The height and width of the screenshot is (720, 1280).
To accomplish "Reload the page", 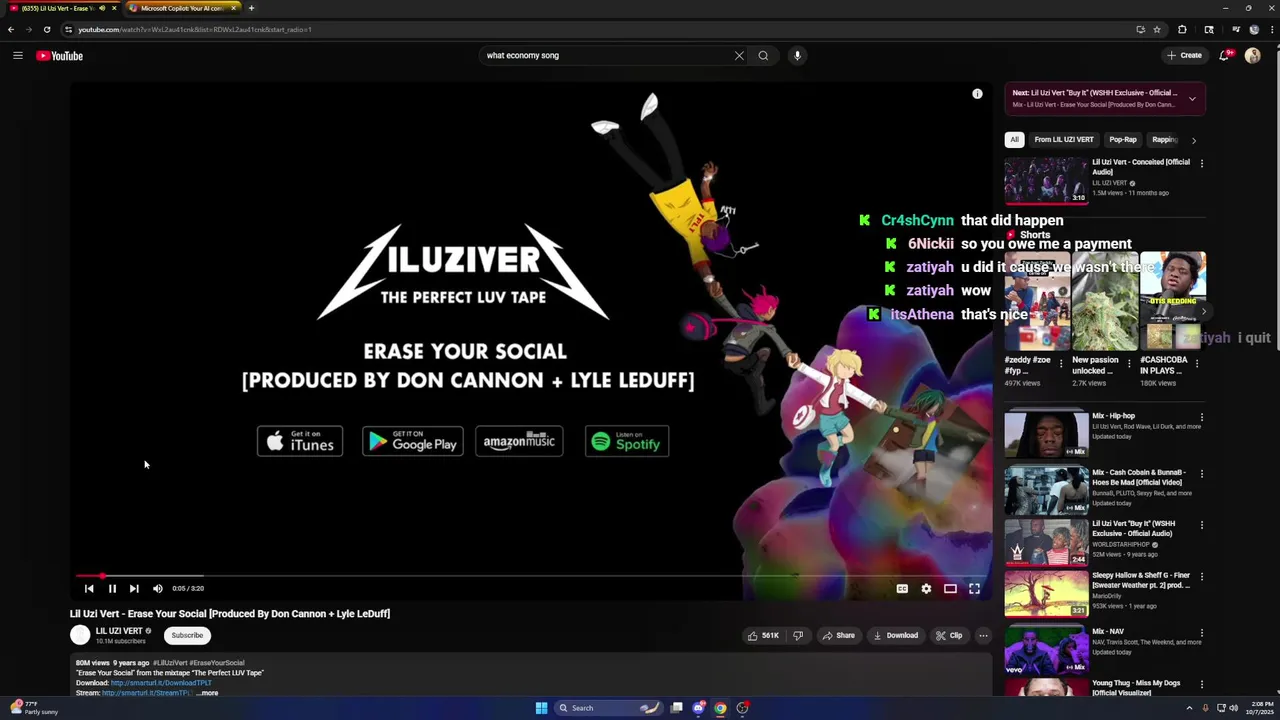I will tap(46, 30).
